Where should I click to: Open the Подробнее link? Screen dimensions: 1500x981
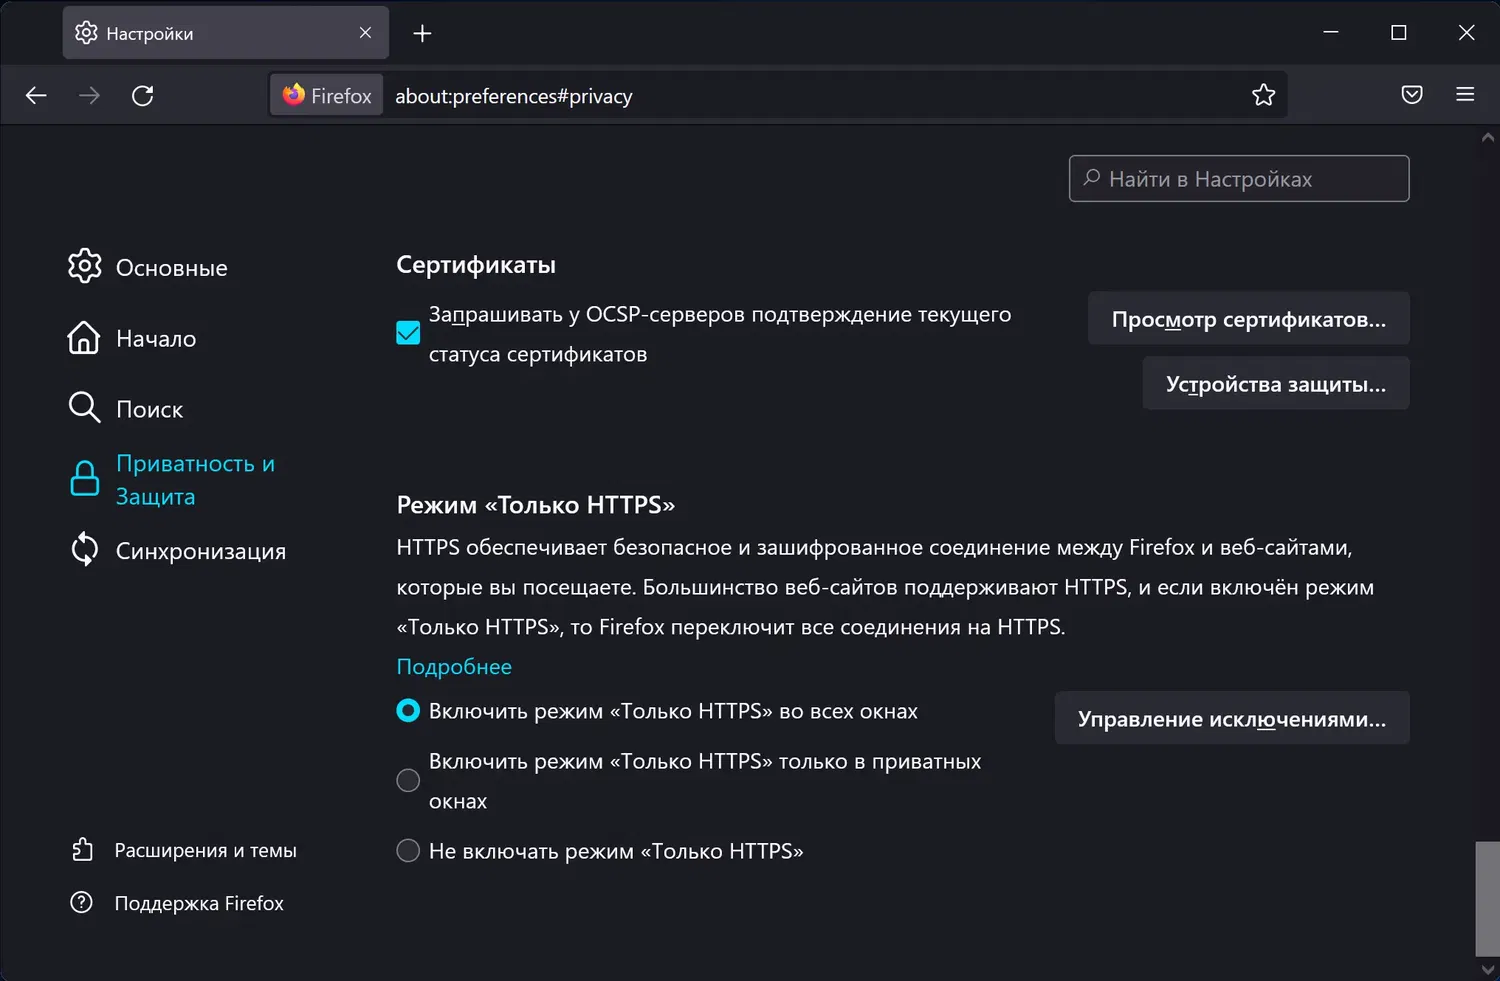coord(454,667)
